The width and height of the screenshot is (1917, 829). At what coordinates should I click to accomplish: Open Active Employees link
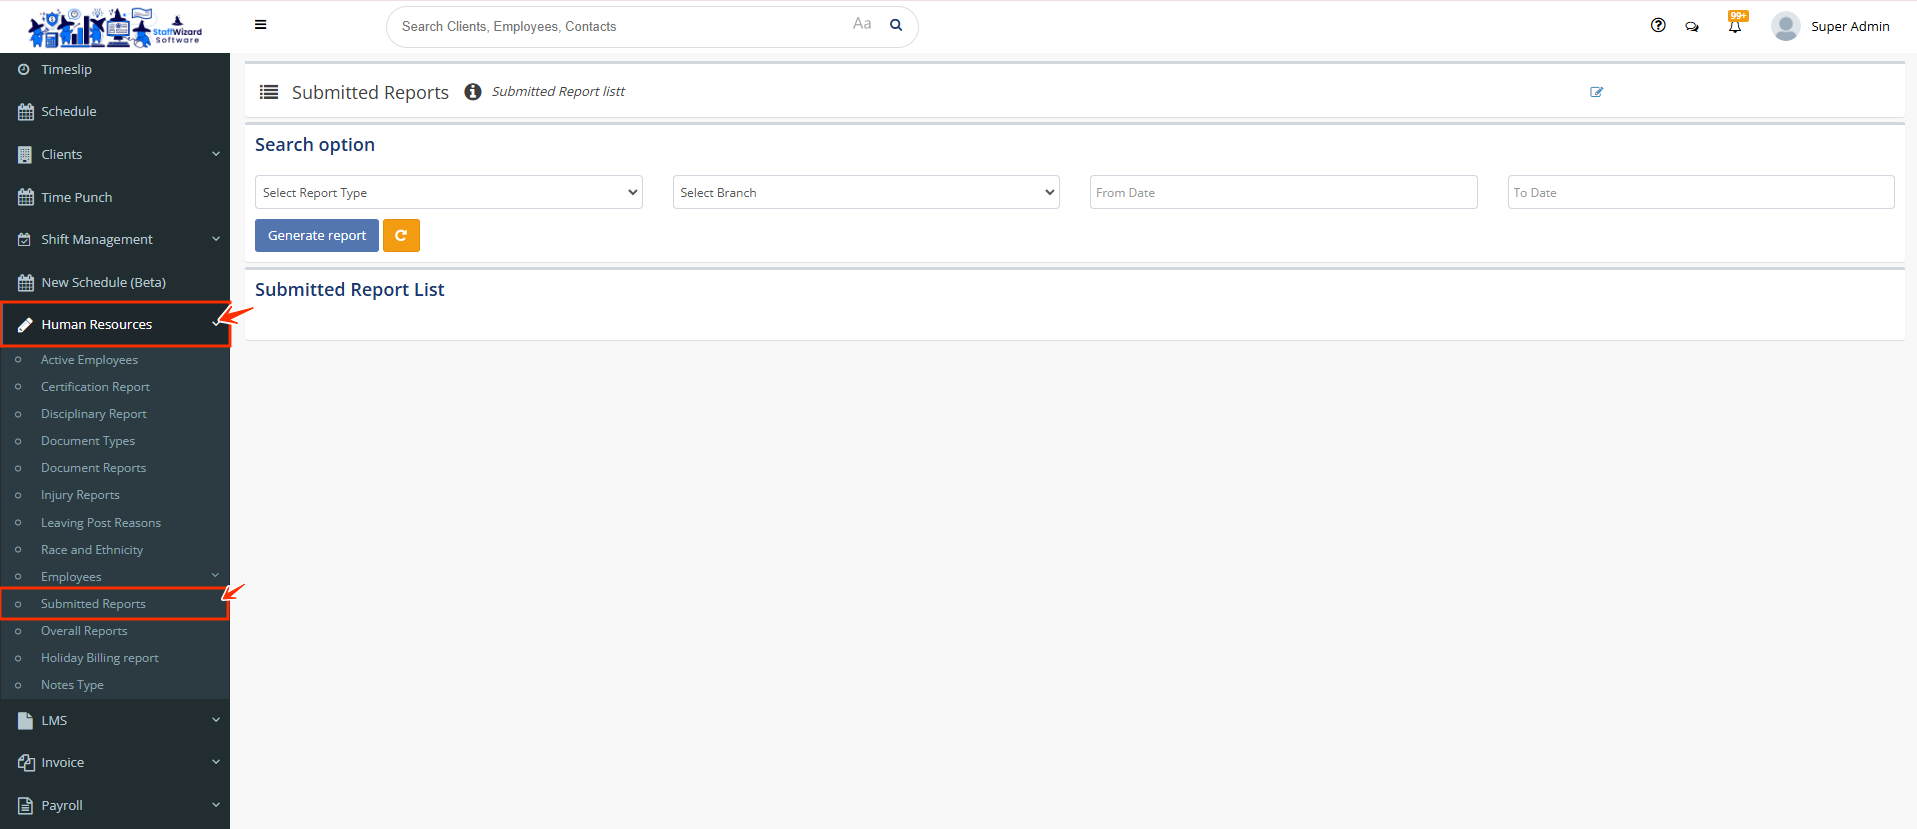pos(89,360)
